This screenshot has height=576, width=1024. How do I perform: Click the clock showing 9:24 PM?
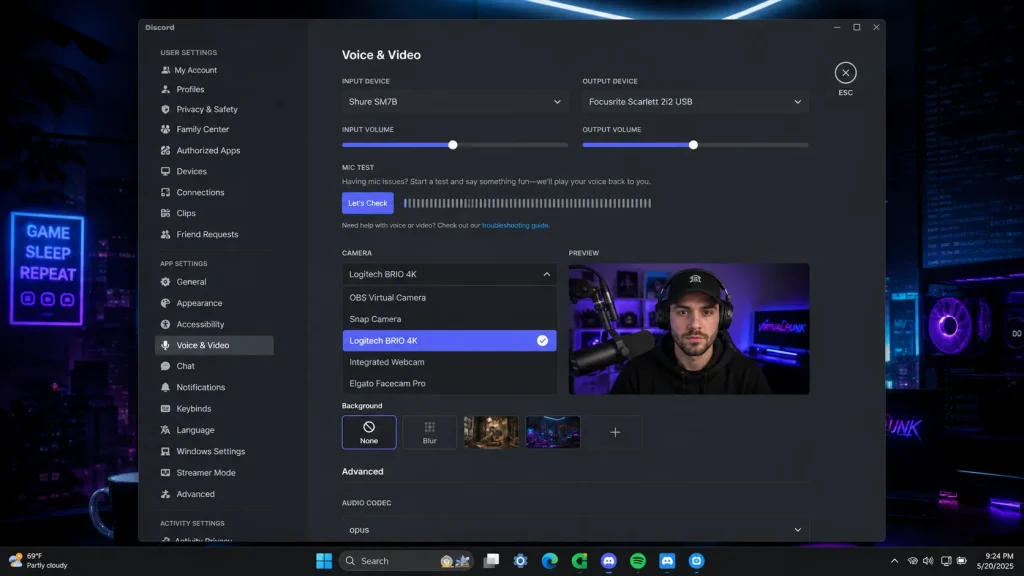[x=995, y=561]
